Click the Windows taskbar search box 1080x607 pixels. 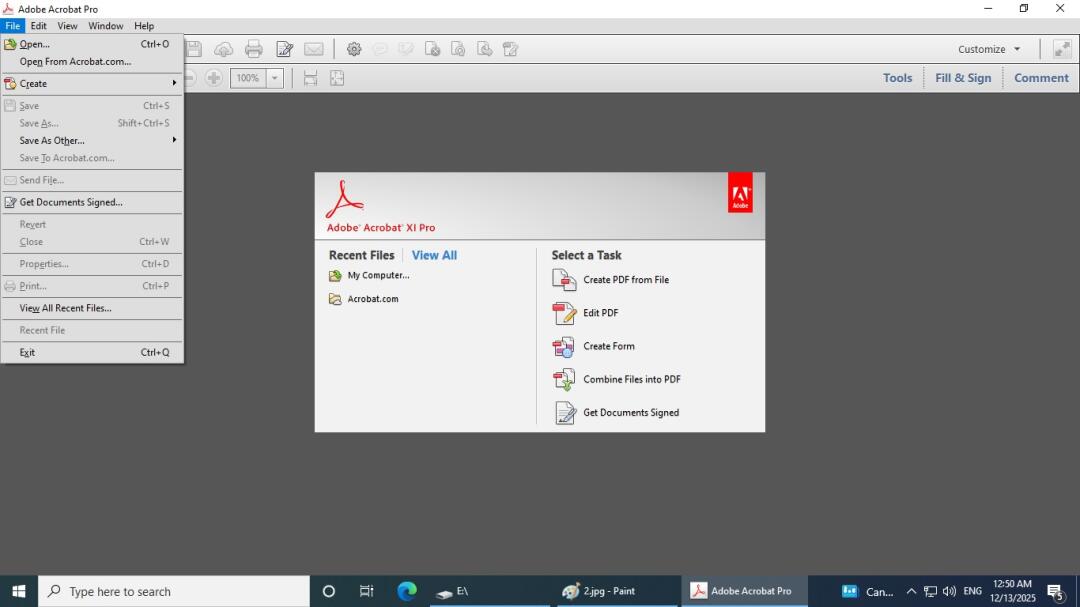(174, 591)
